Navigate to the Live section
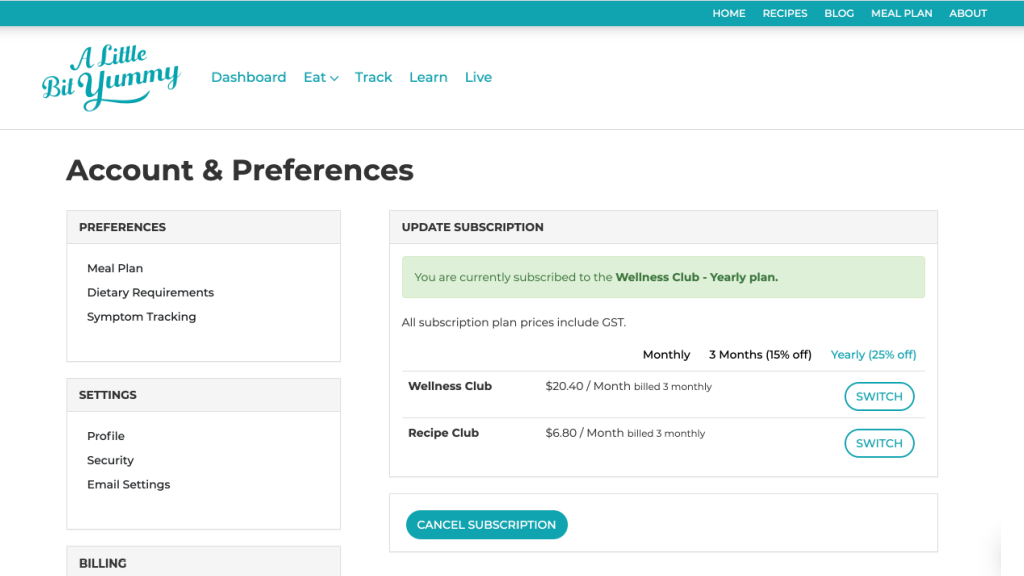Screen dimensions: 1024x576 click(x=478, y=77)
